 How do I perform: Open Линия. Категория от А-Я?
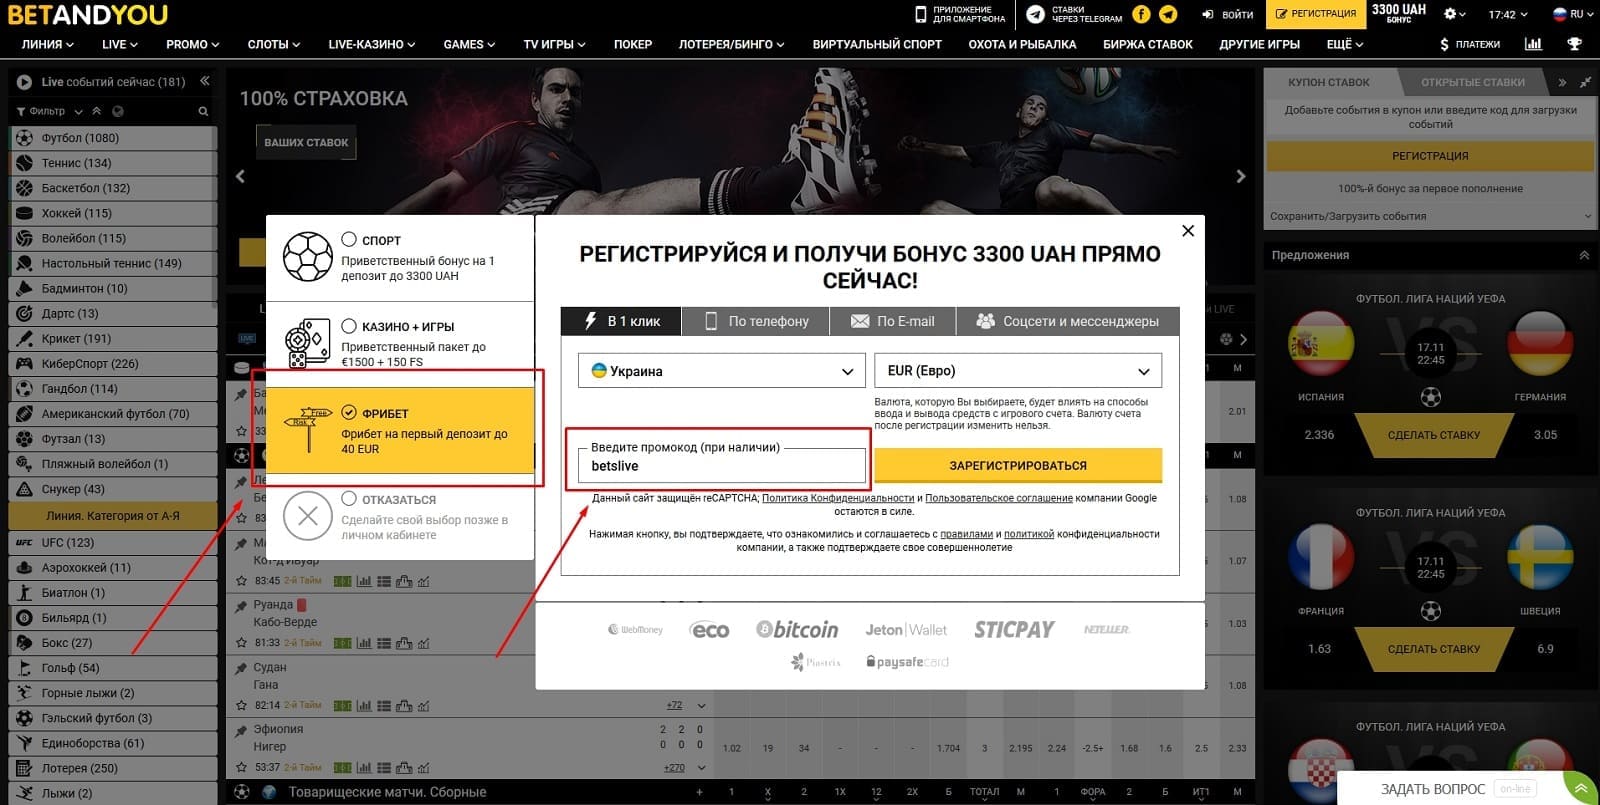[x=113, y=516]
